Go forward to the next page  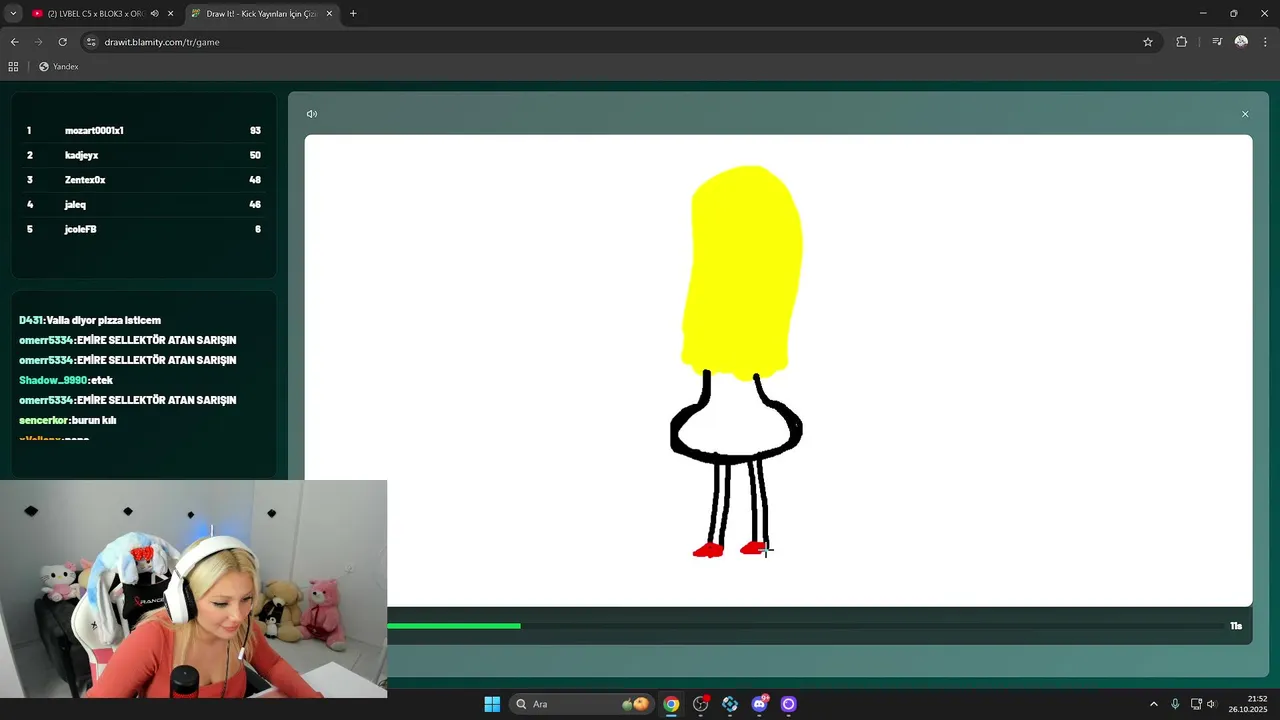(38, 42)
